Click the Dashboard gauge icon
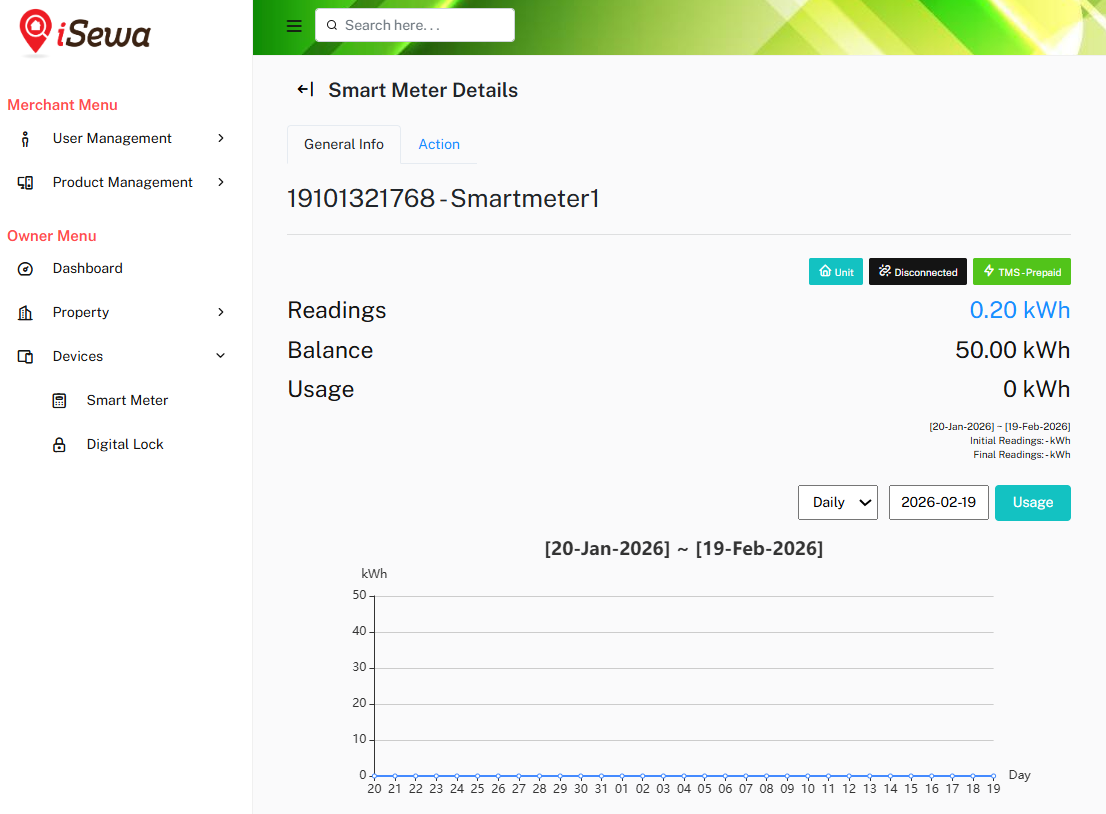This screenshot has width=1106, height=814. pos(26,269)
